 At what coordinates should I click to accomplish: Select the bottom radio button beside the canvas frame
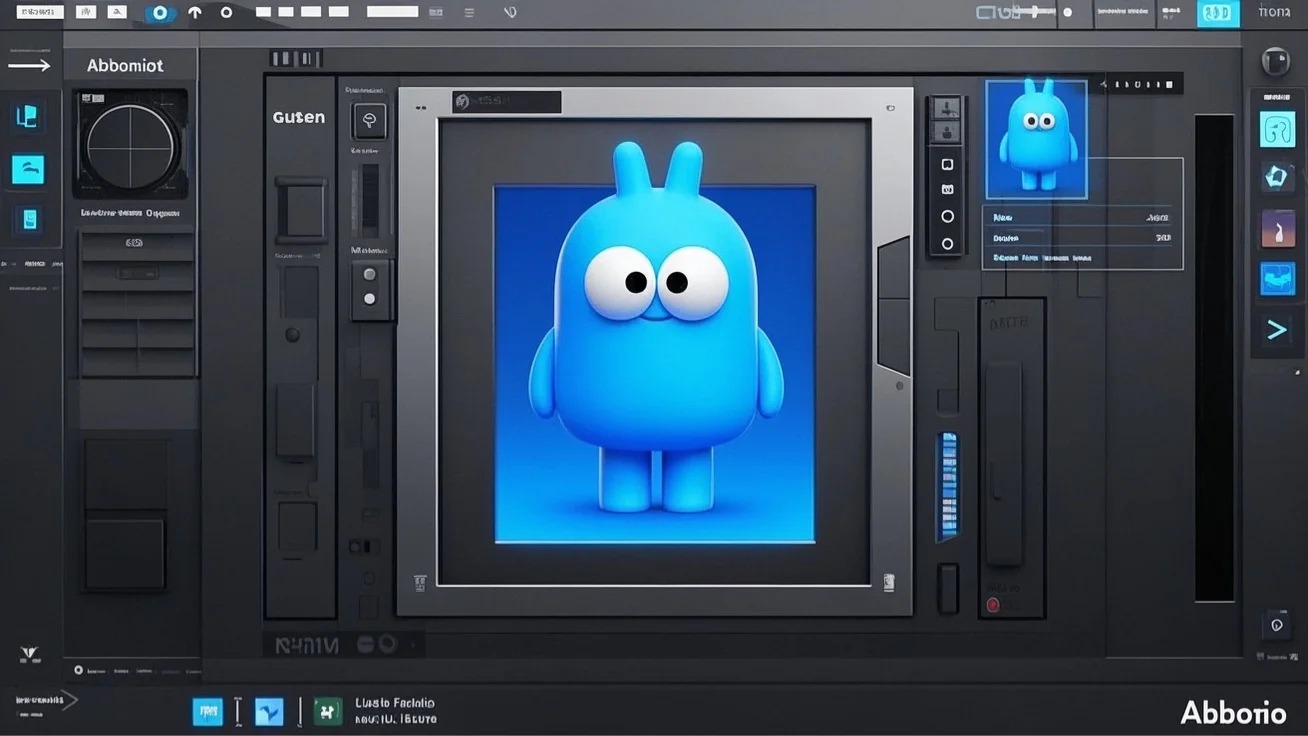946,243
